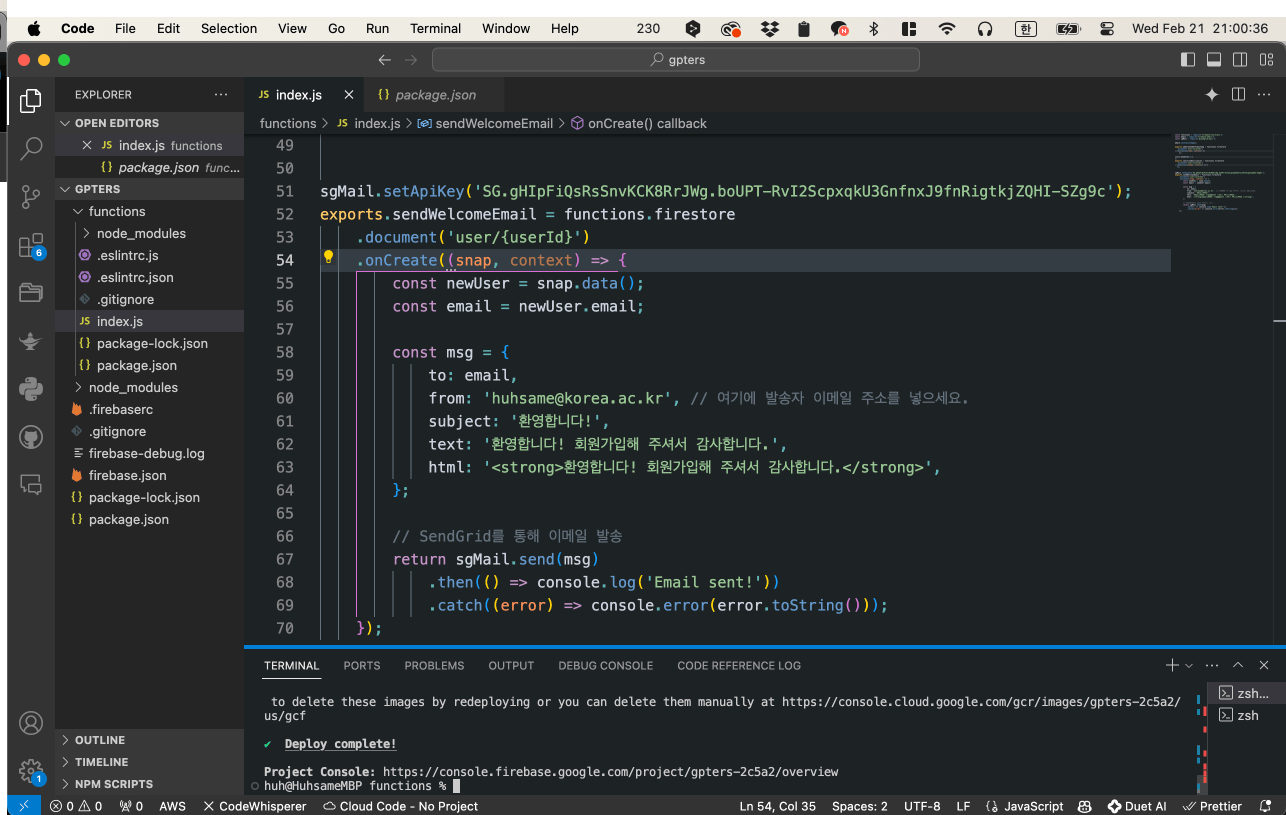Toggle the bottom panel layout button

(x=1214, y=60)
